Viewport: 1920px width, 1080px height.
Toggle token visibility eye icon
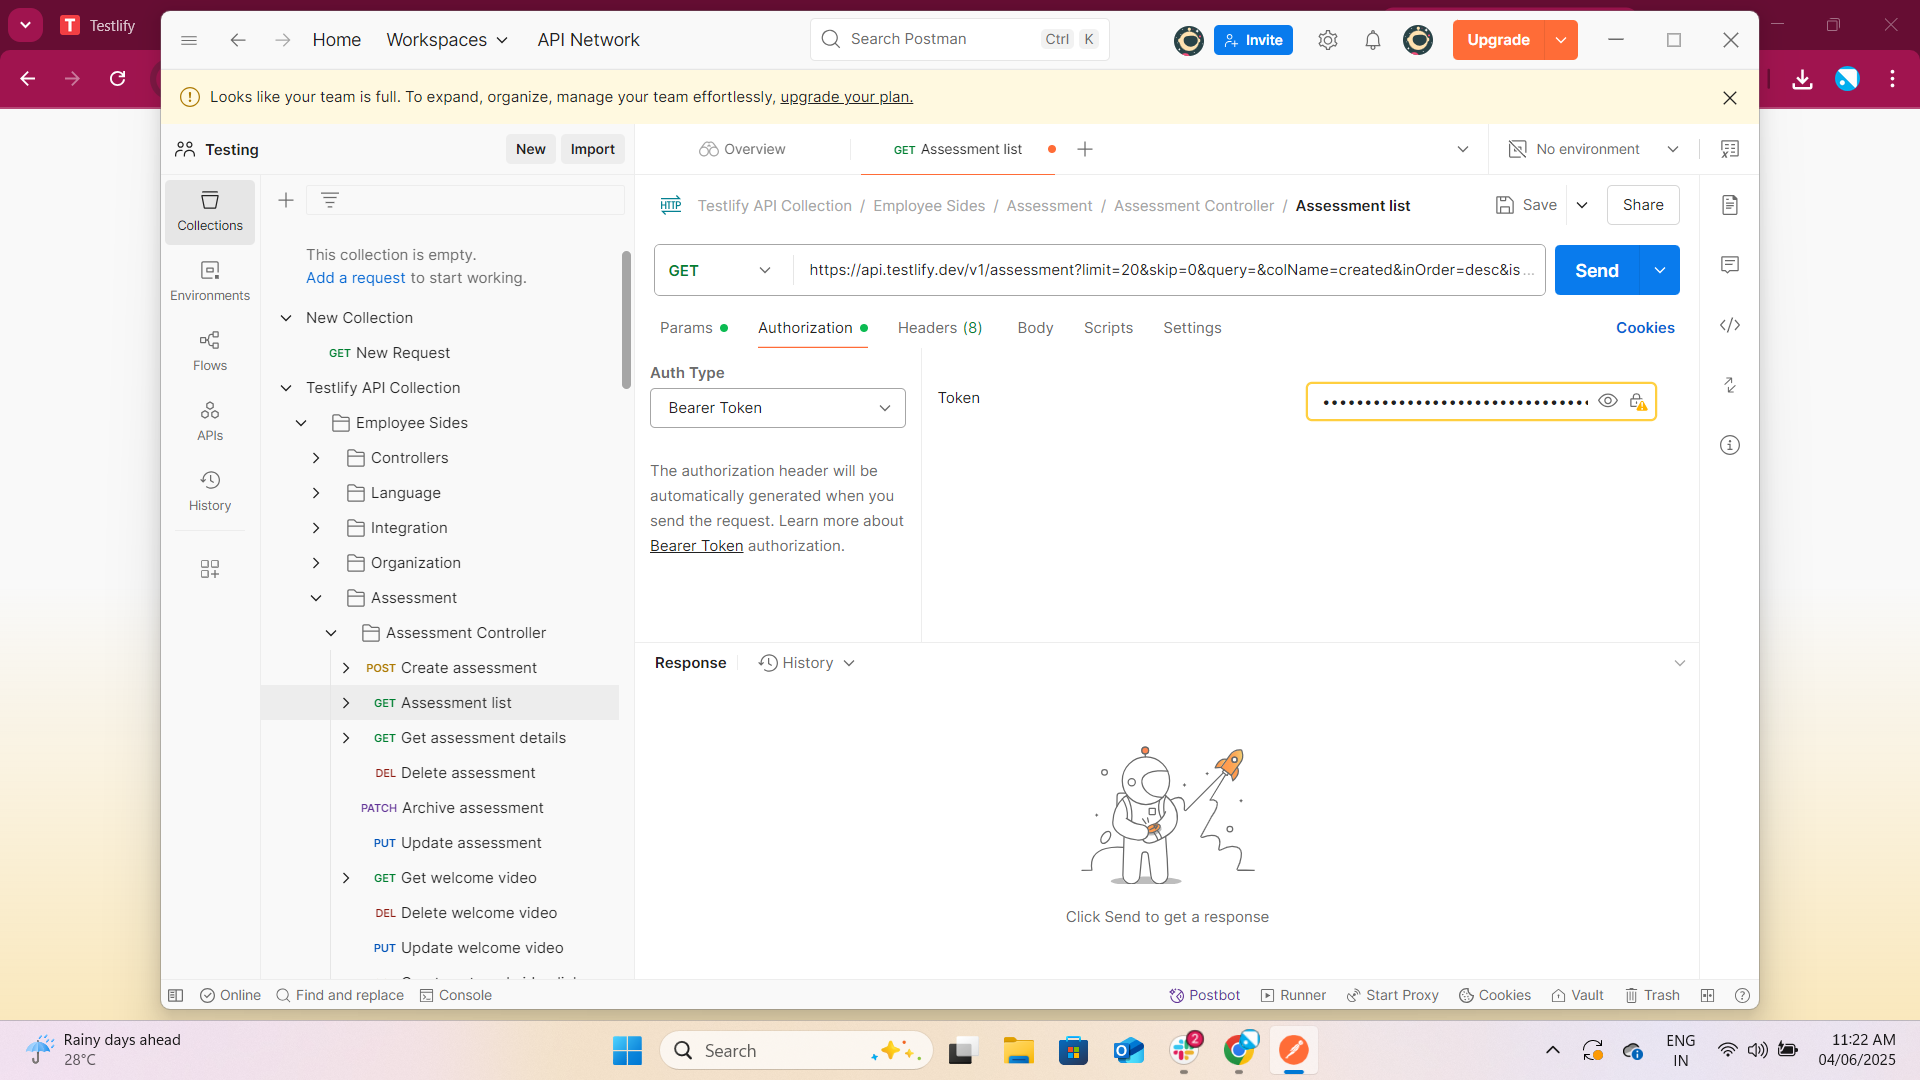click(x=1608, y=401)
